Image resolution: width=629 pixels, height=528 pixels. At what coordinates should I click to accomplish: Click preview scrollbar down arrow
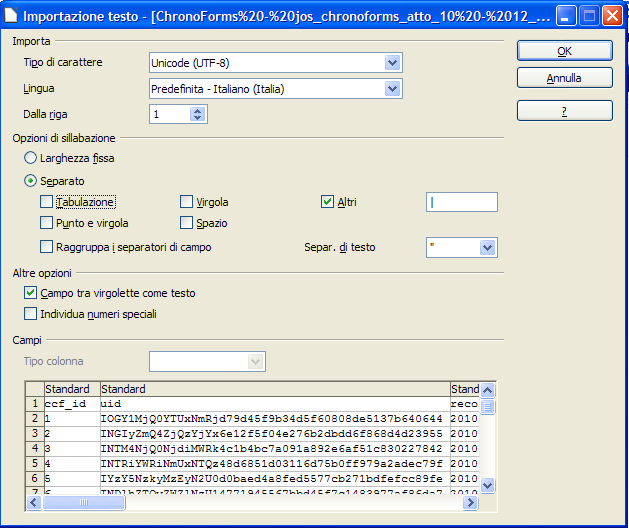pyautogui.click(x=487, y=485)
